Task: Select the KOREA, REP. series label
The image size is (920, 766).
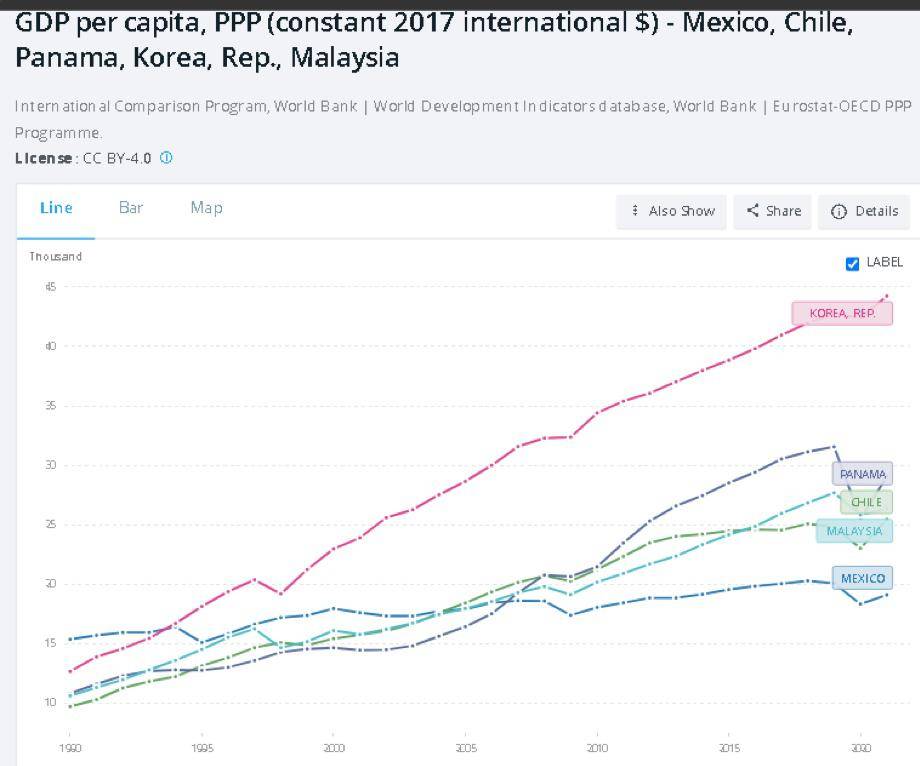Action: pos(843,313)
